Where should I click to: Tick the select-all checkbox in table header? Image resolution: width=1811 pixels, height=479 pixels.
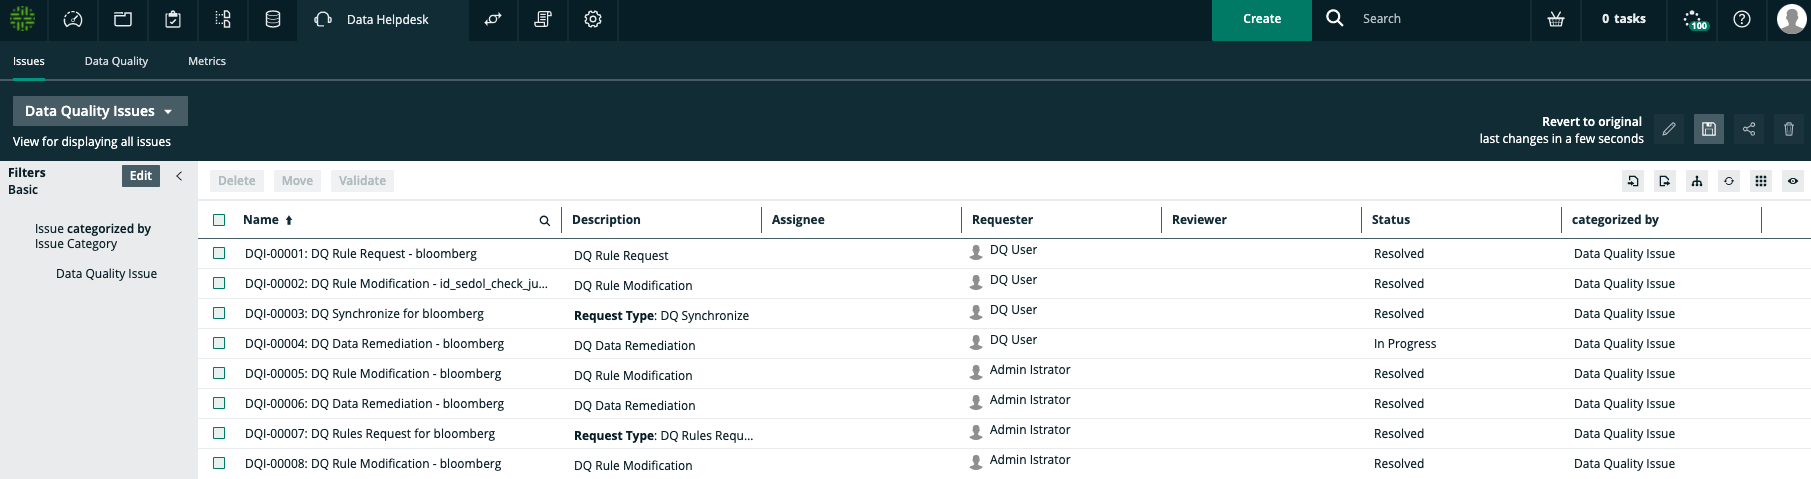click(x=219, y=220)
